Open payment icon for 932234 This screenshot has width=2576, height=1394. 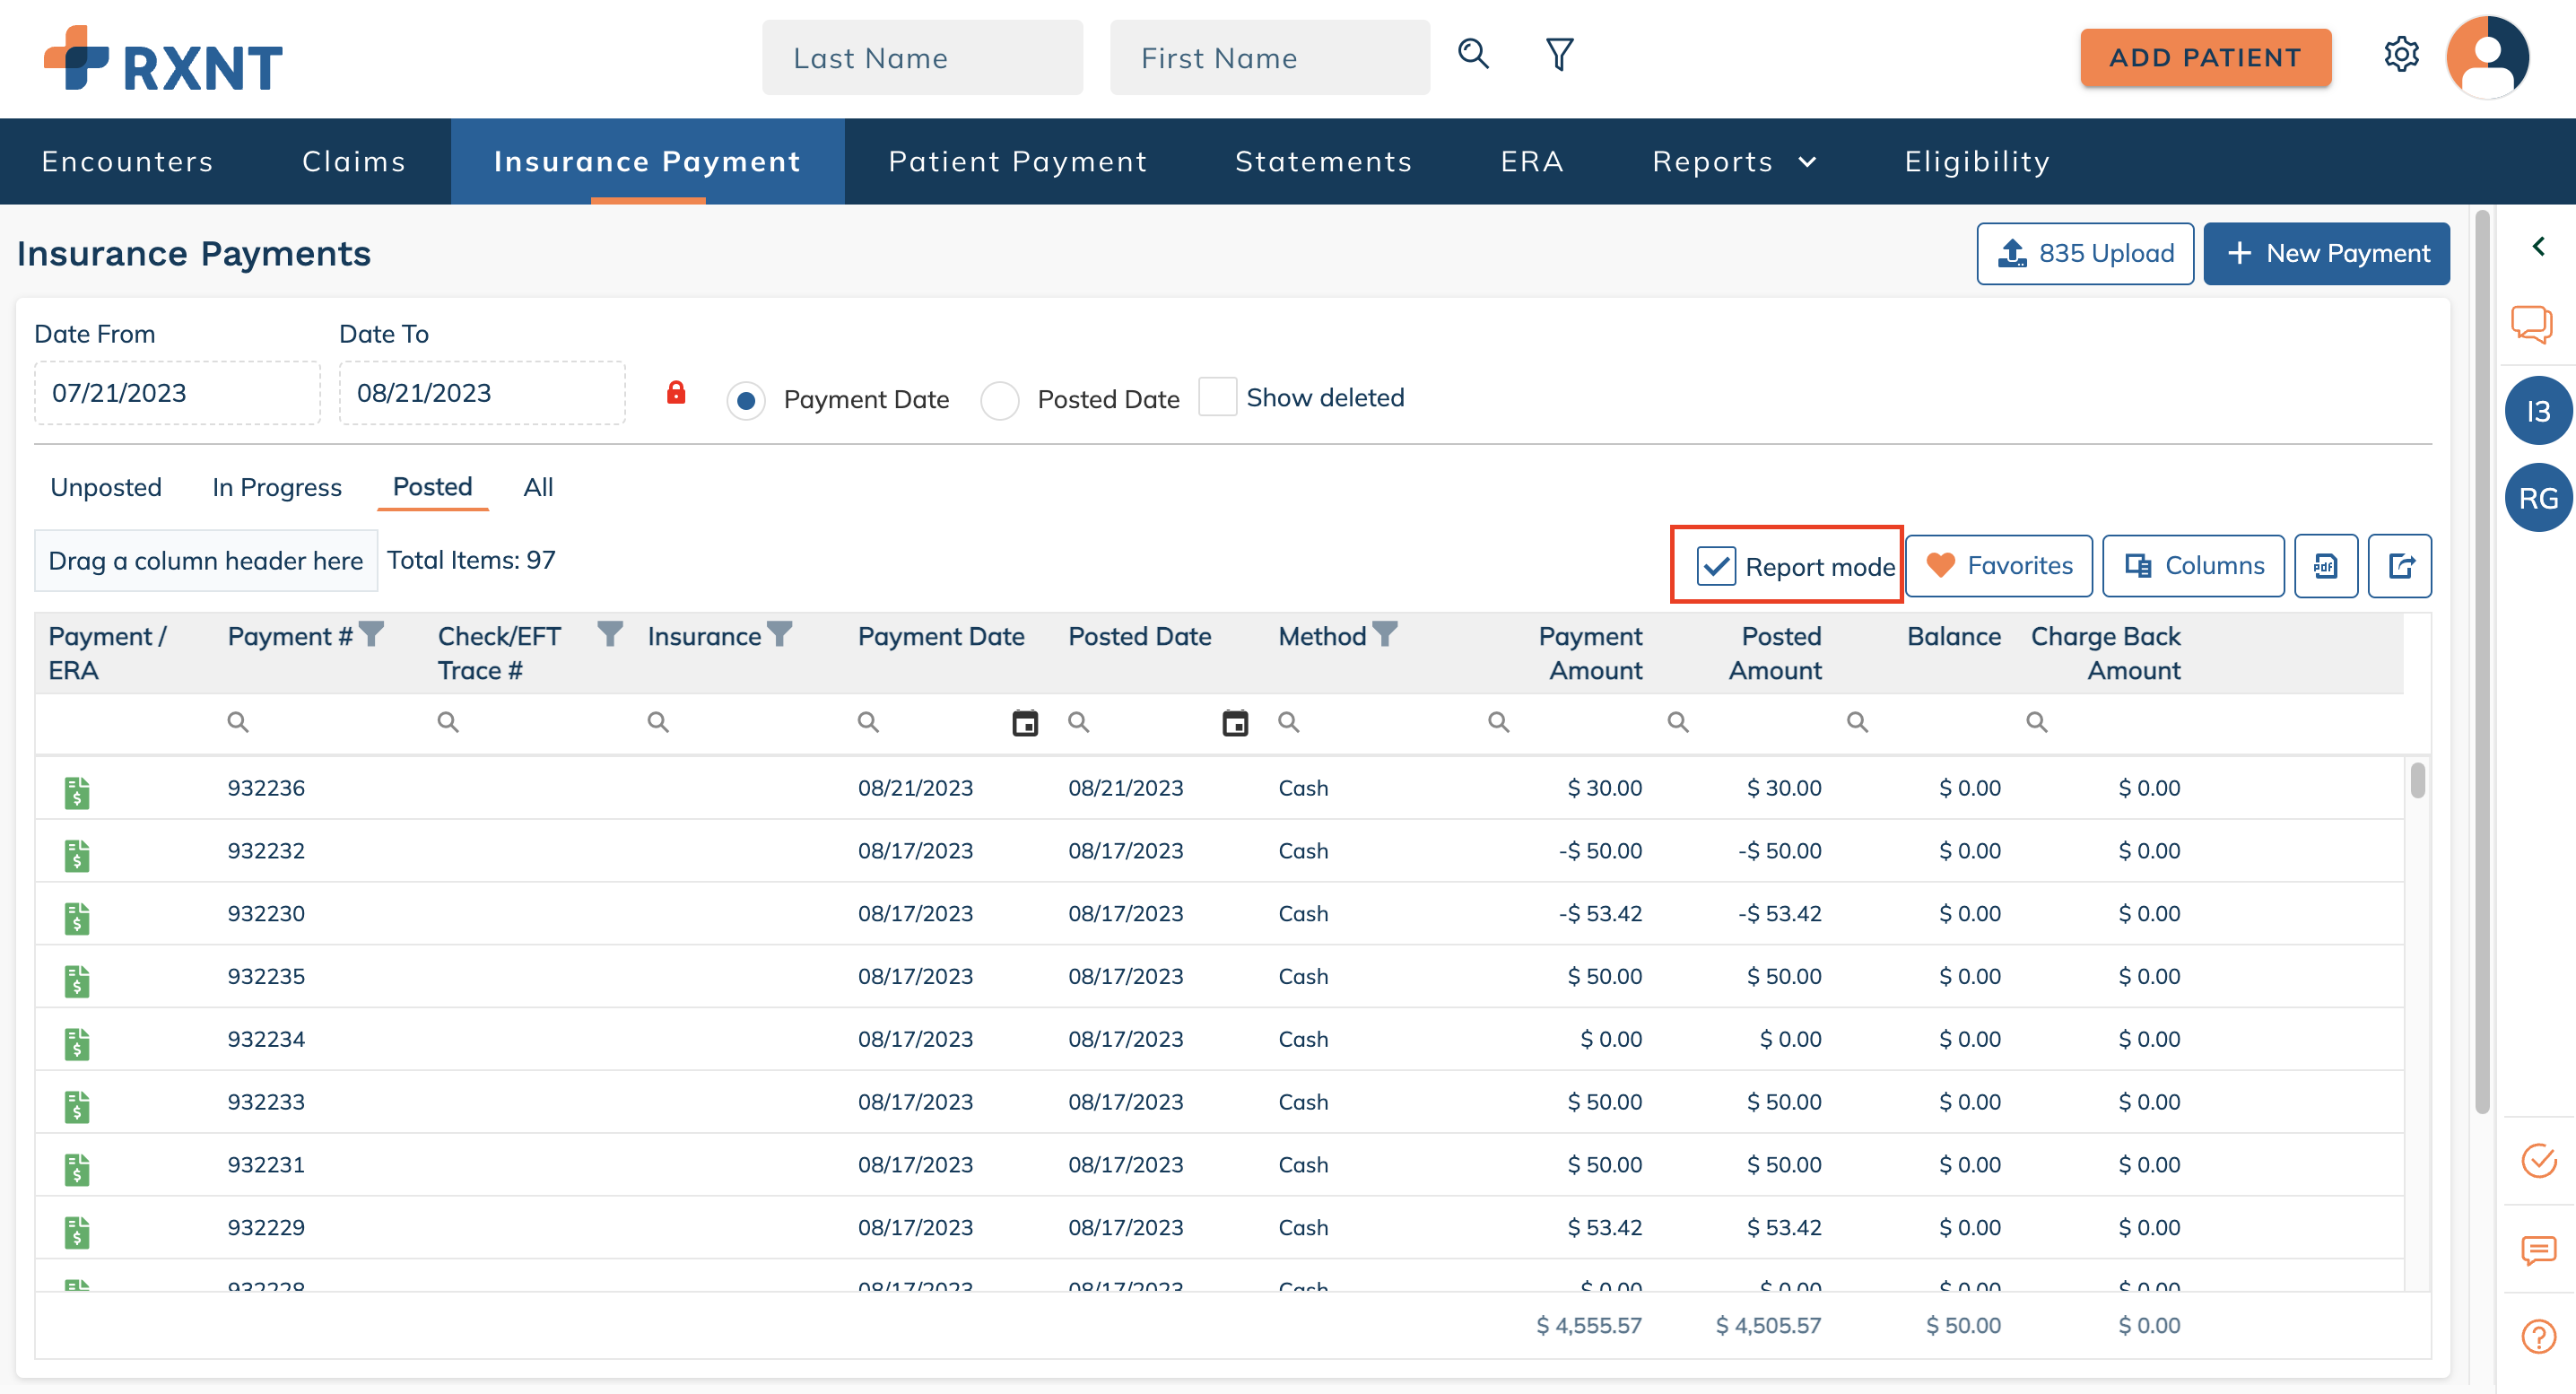pos(77,1044)
